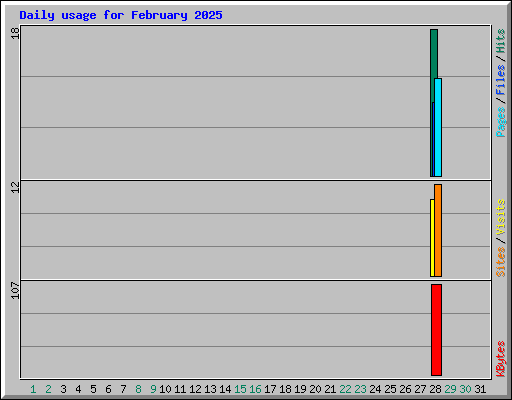Click the y-axis value '12'
The image size is (512, 400).
(15, 187)
